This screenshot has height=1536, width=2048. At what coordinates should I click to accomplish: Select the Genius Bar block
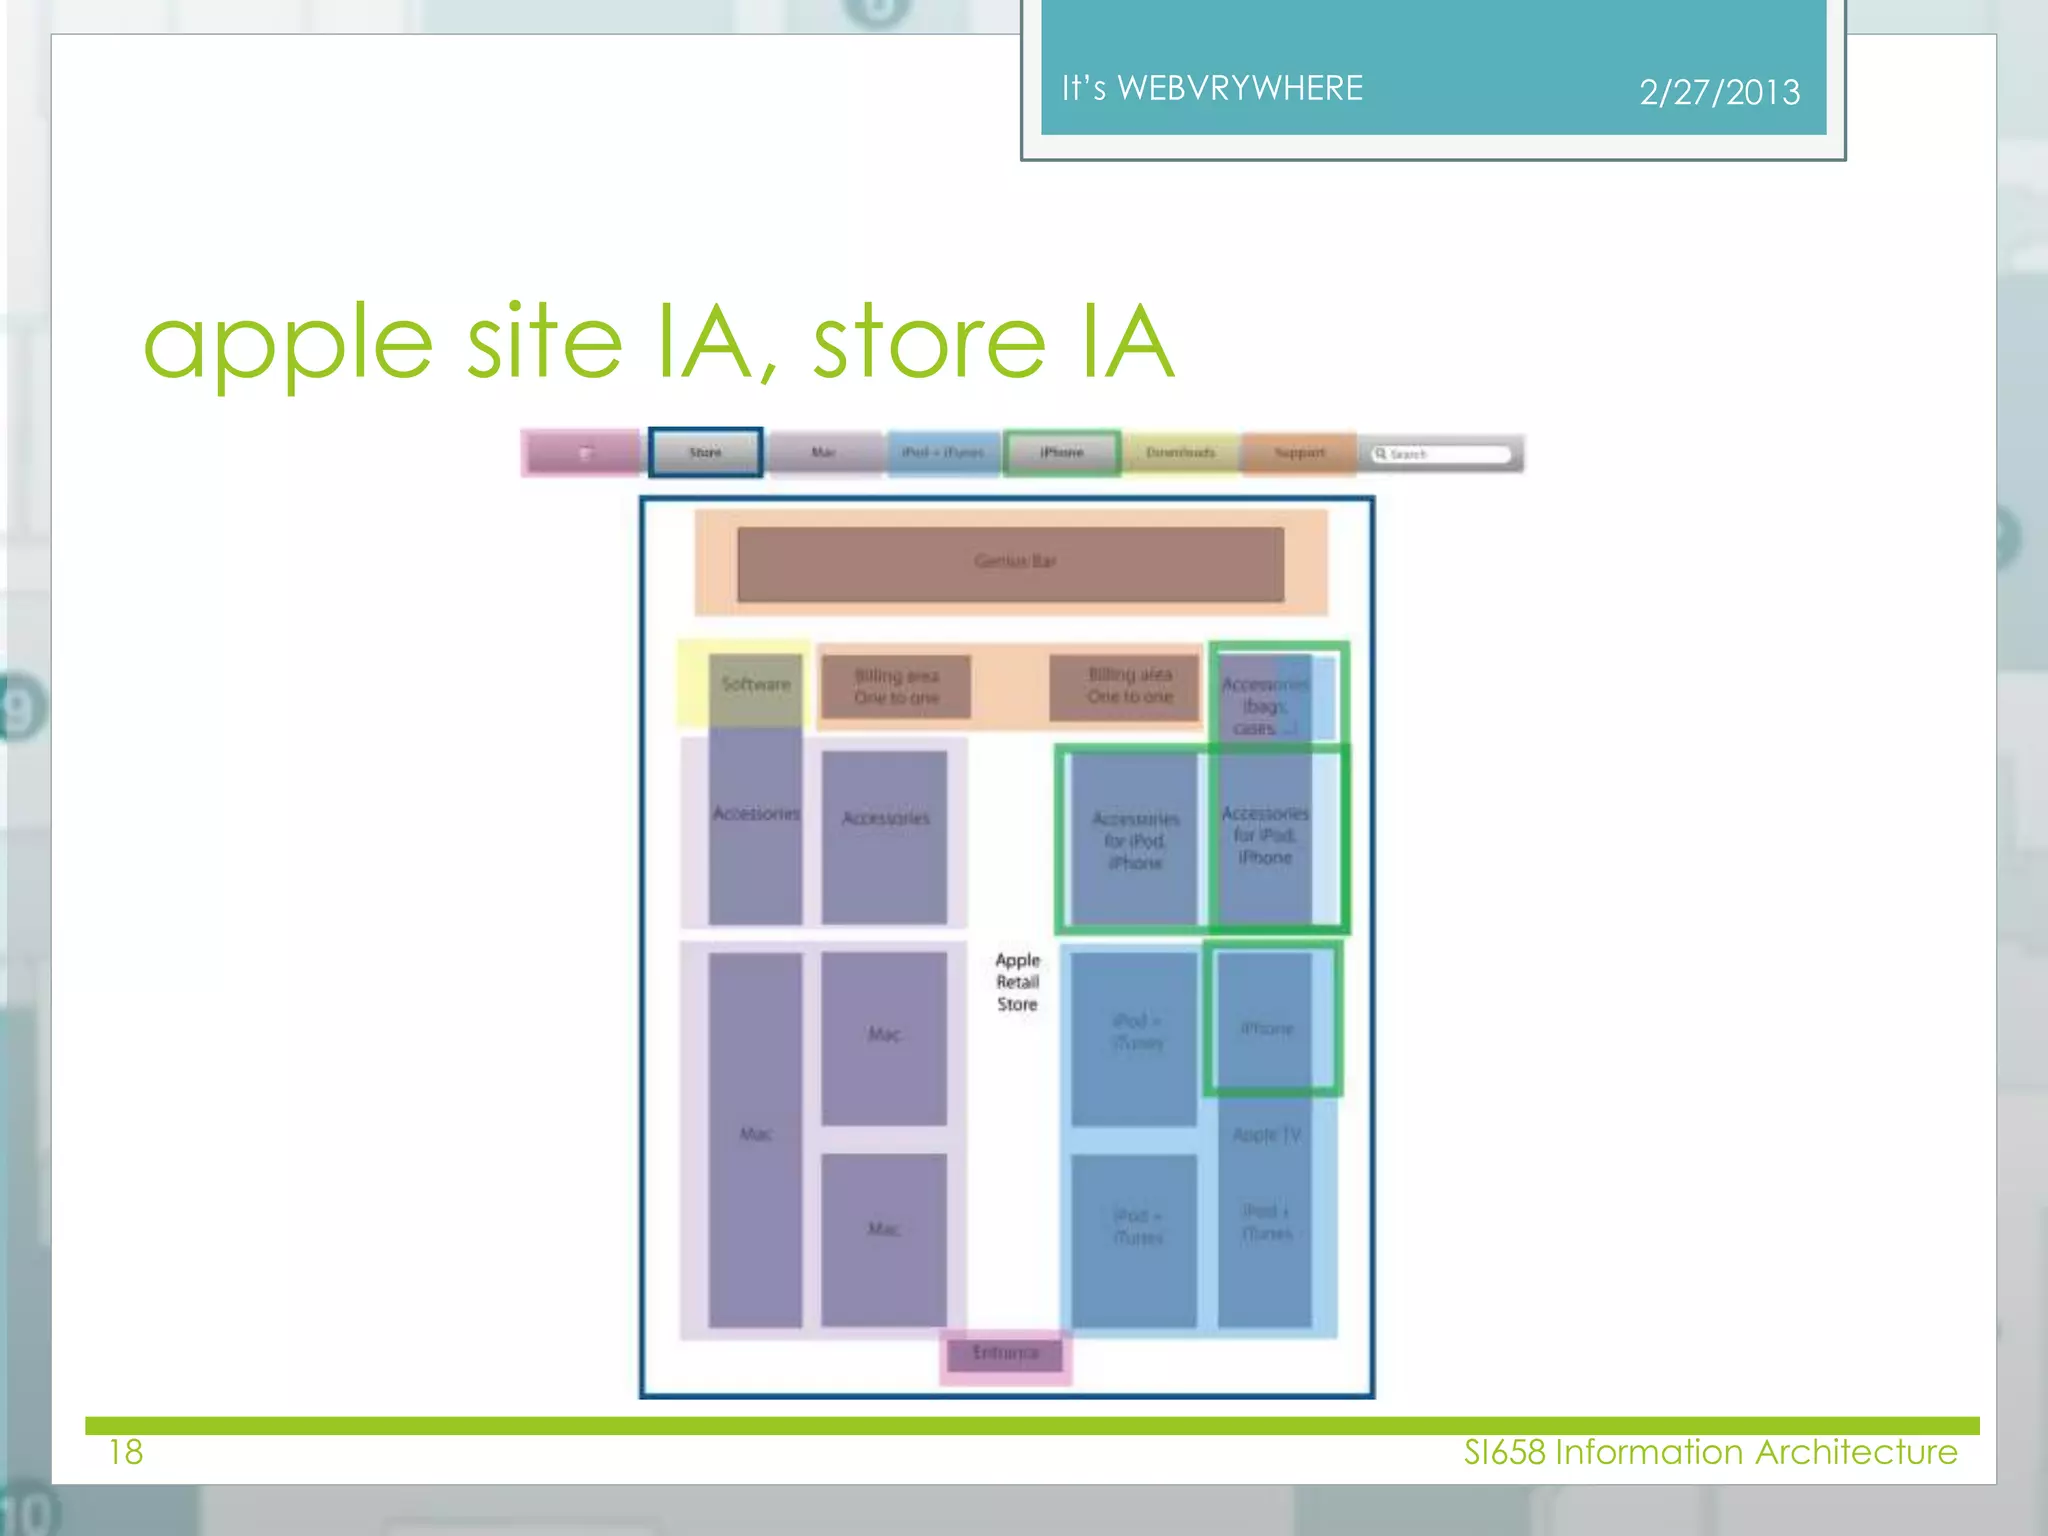[x=1011, y=564]
